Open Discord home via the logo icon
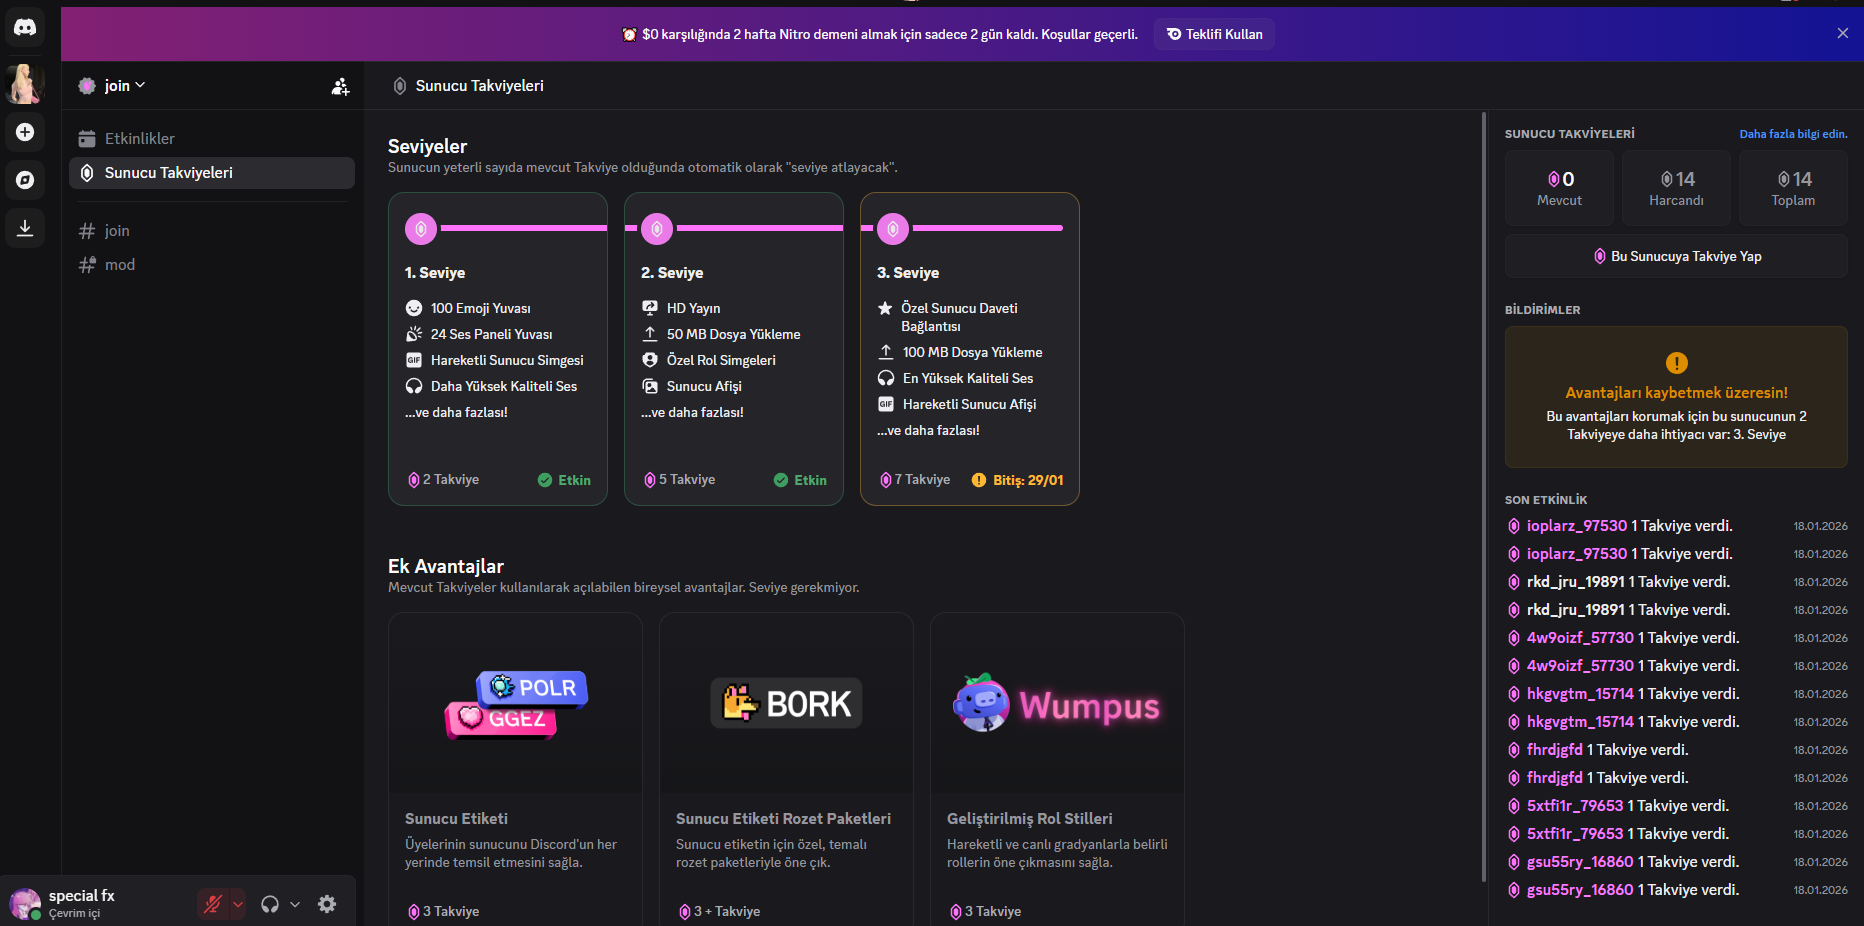1864x926 pixels. pos(25,28)
